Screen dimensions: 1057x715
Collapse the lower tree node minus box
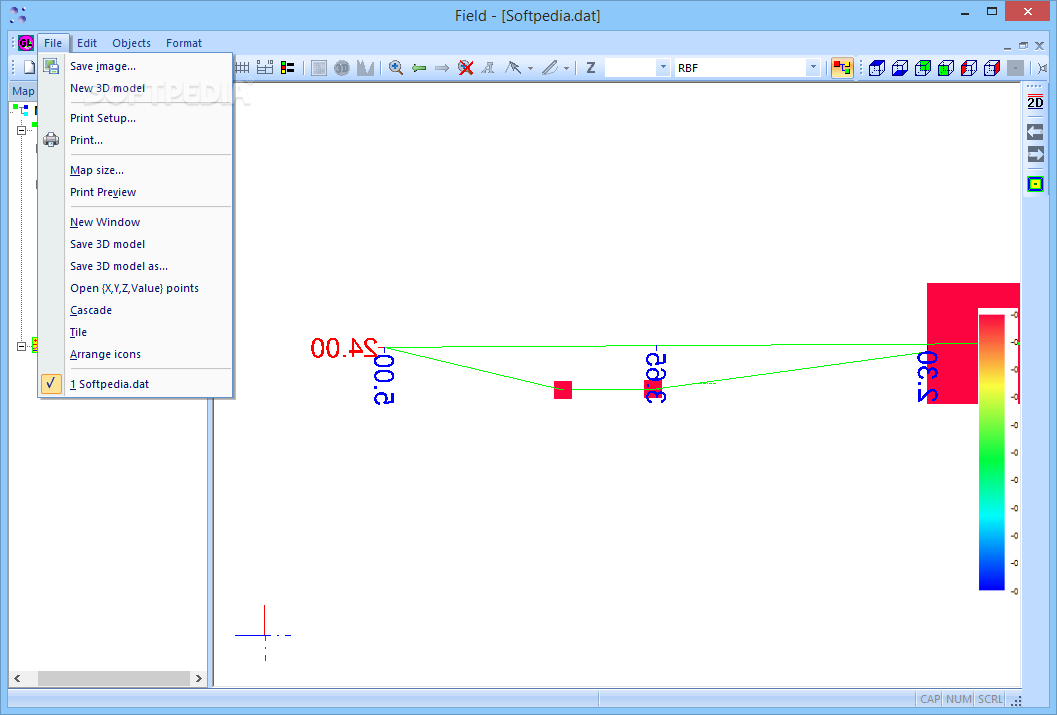tap(22, 346)
